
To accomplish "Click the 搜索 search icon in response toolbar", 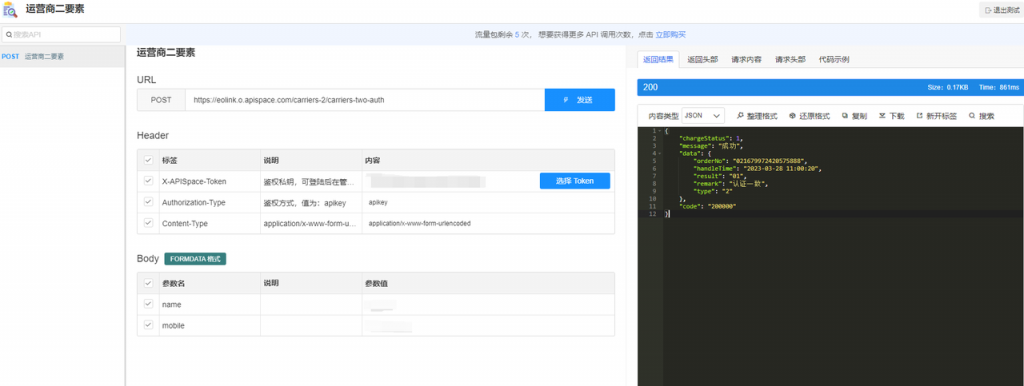I will (x=972, y=116).
